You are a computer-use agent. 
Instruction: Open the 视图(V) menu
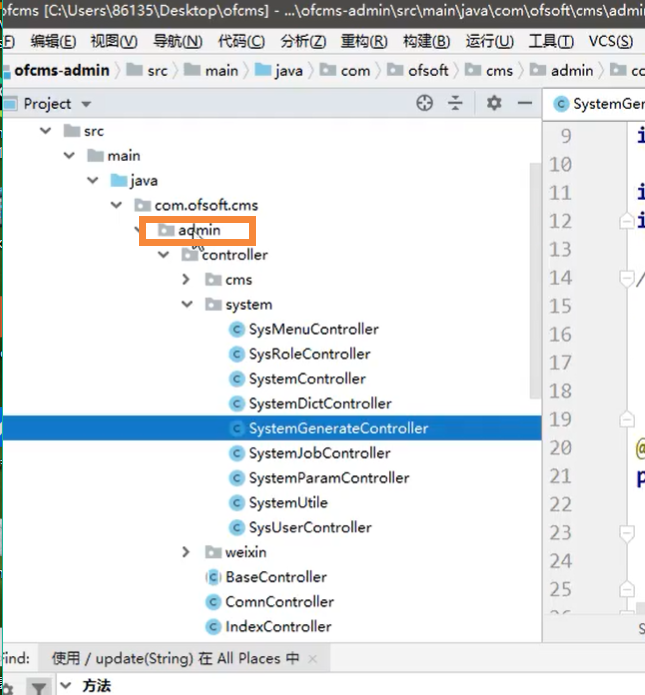coord(114,42)
